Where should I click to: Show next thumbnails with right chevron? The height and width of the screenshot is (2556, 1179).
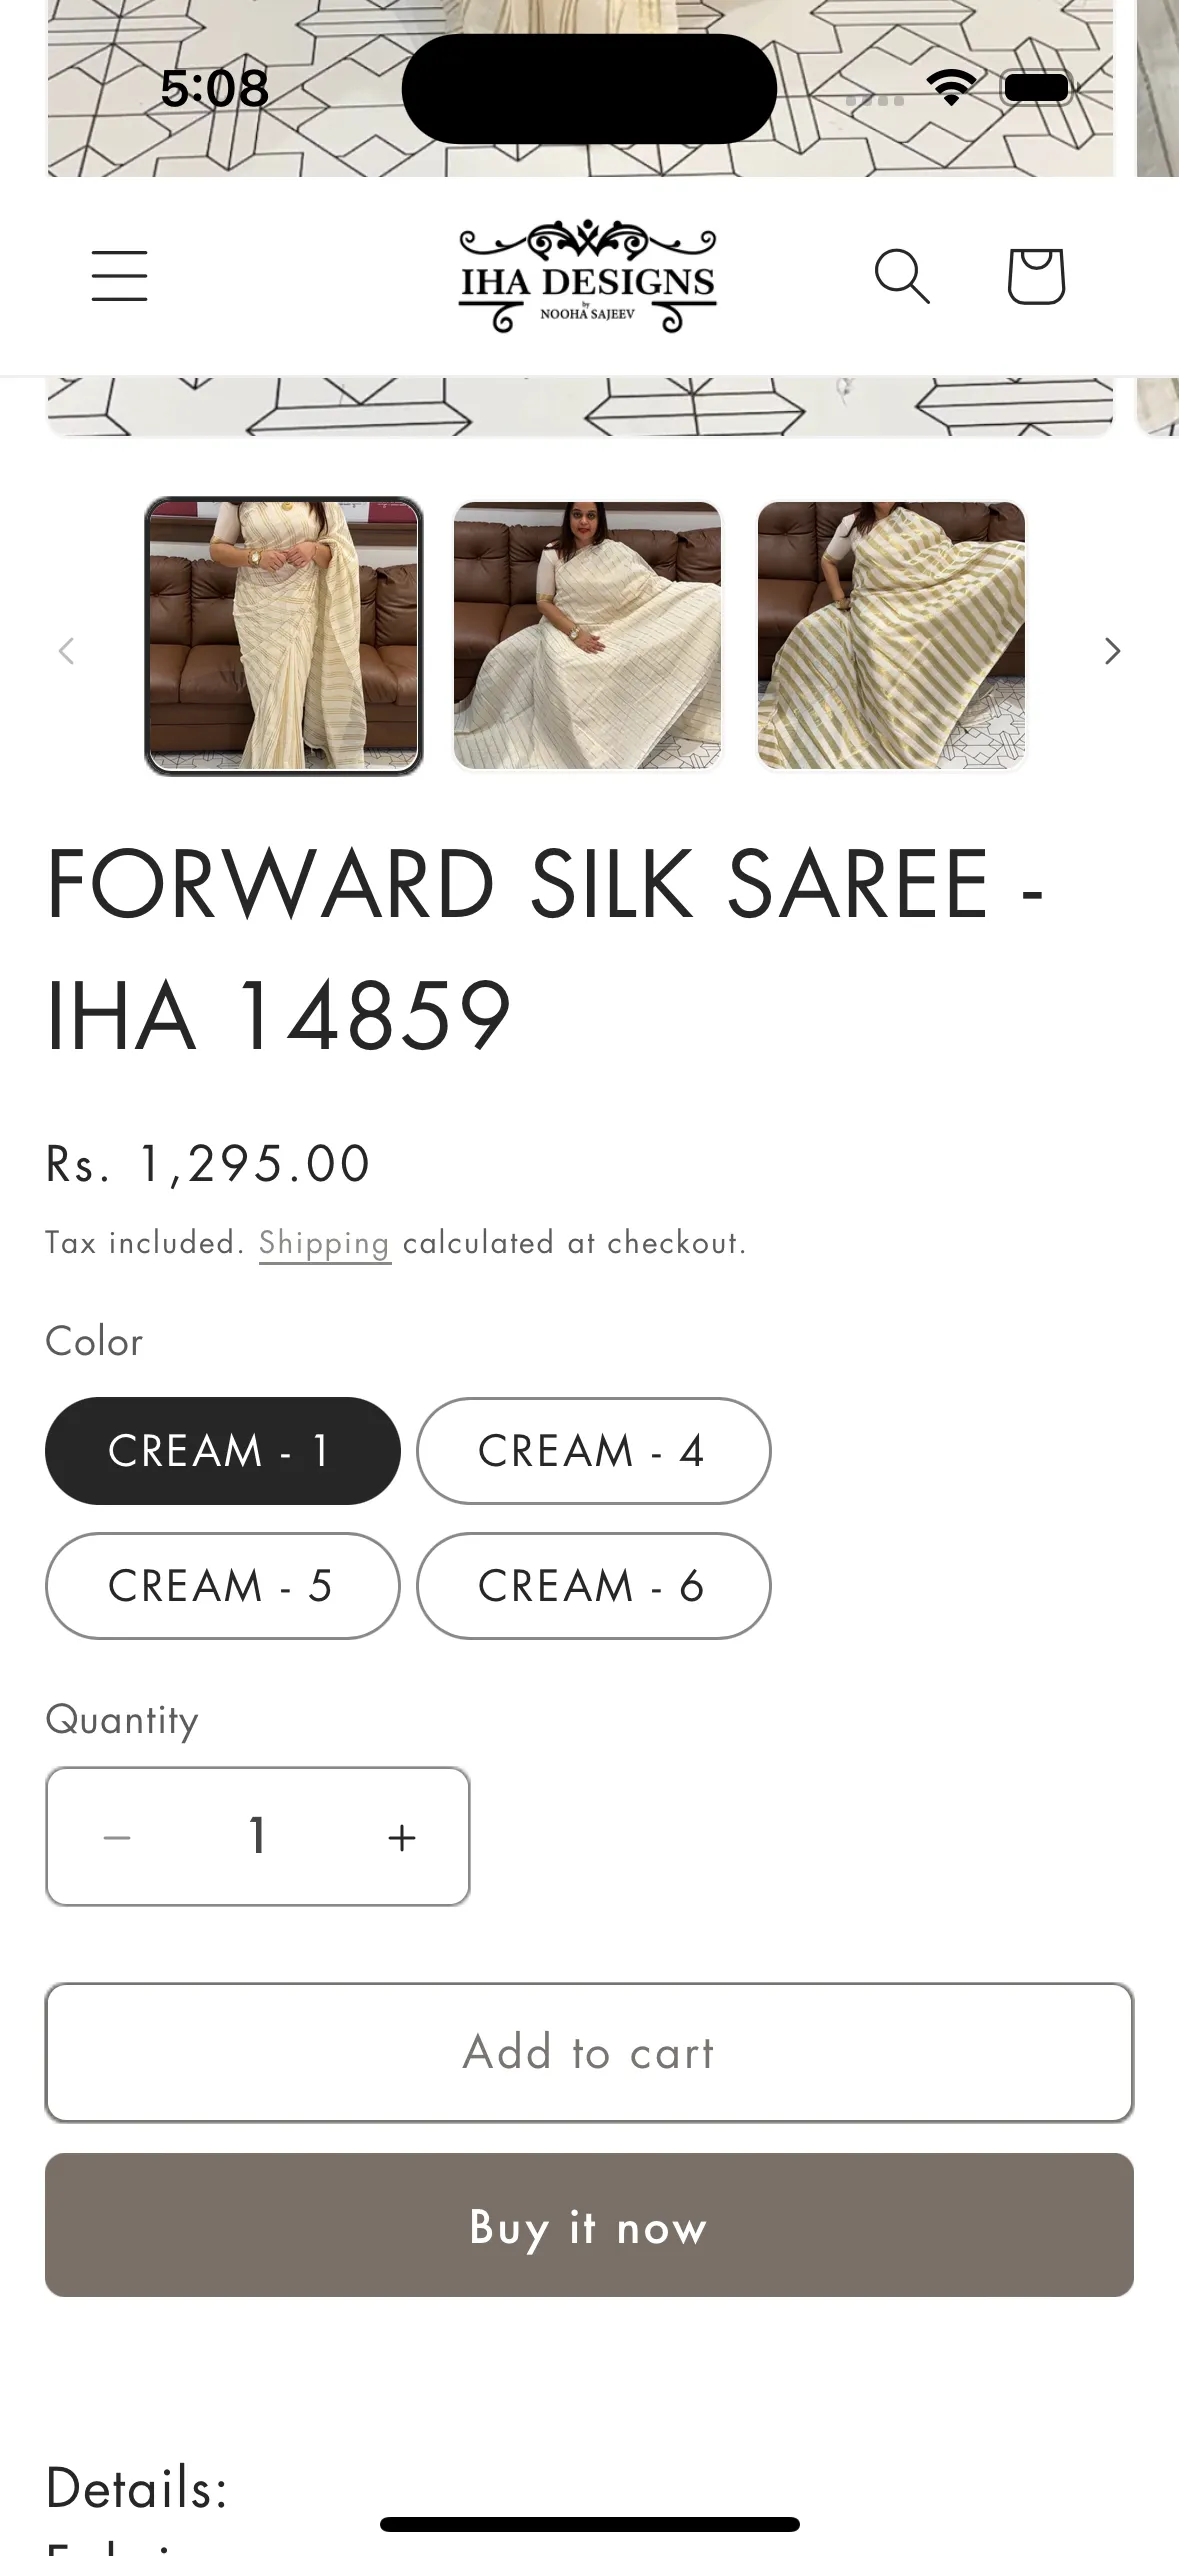1112,651
